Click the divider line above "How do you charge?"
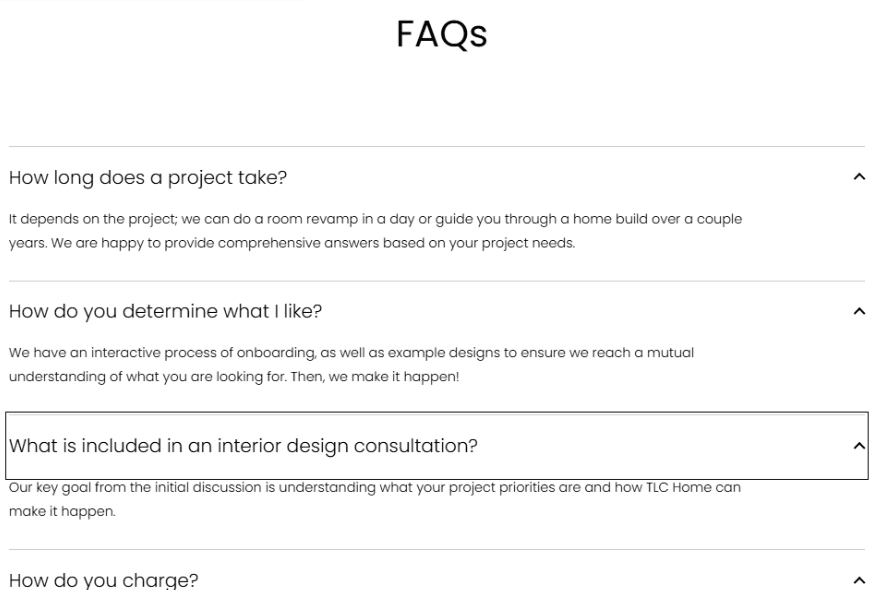Viewport: 875px width, 606px height. pos(437,549)
